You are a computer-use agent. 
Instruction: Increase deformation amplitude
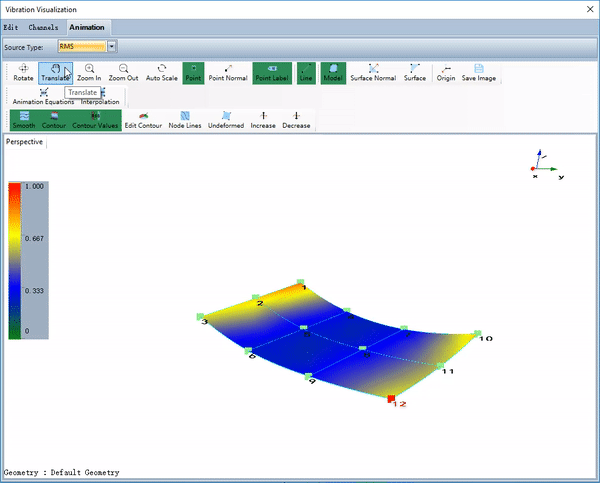263,120
